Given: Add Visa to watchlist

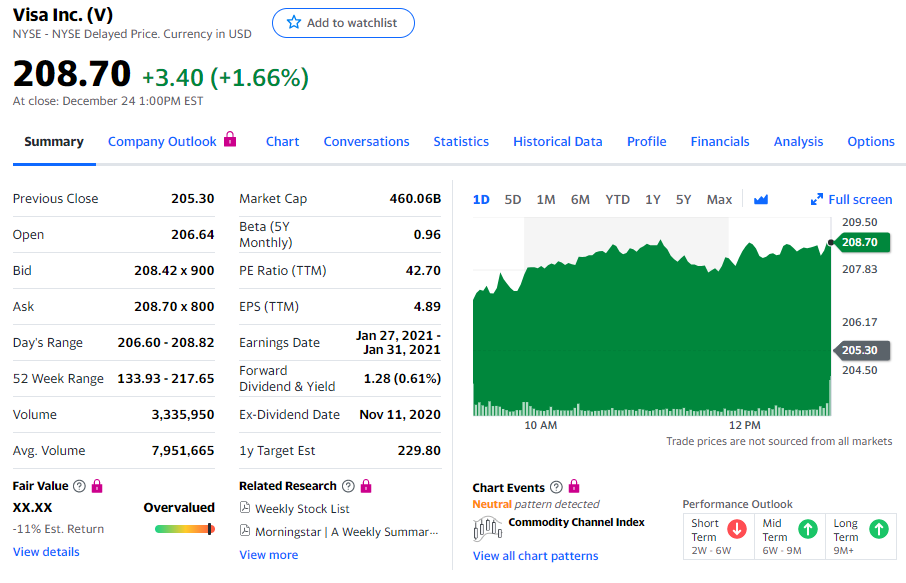Looking at the screenshot, I should pyautogui.click(x=343, y=23).
